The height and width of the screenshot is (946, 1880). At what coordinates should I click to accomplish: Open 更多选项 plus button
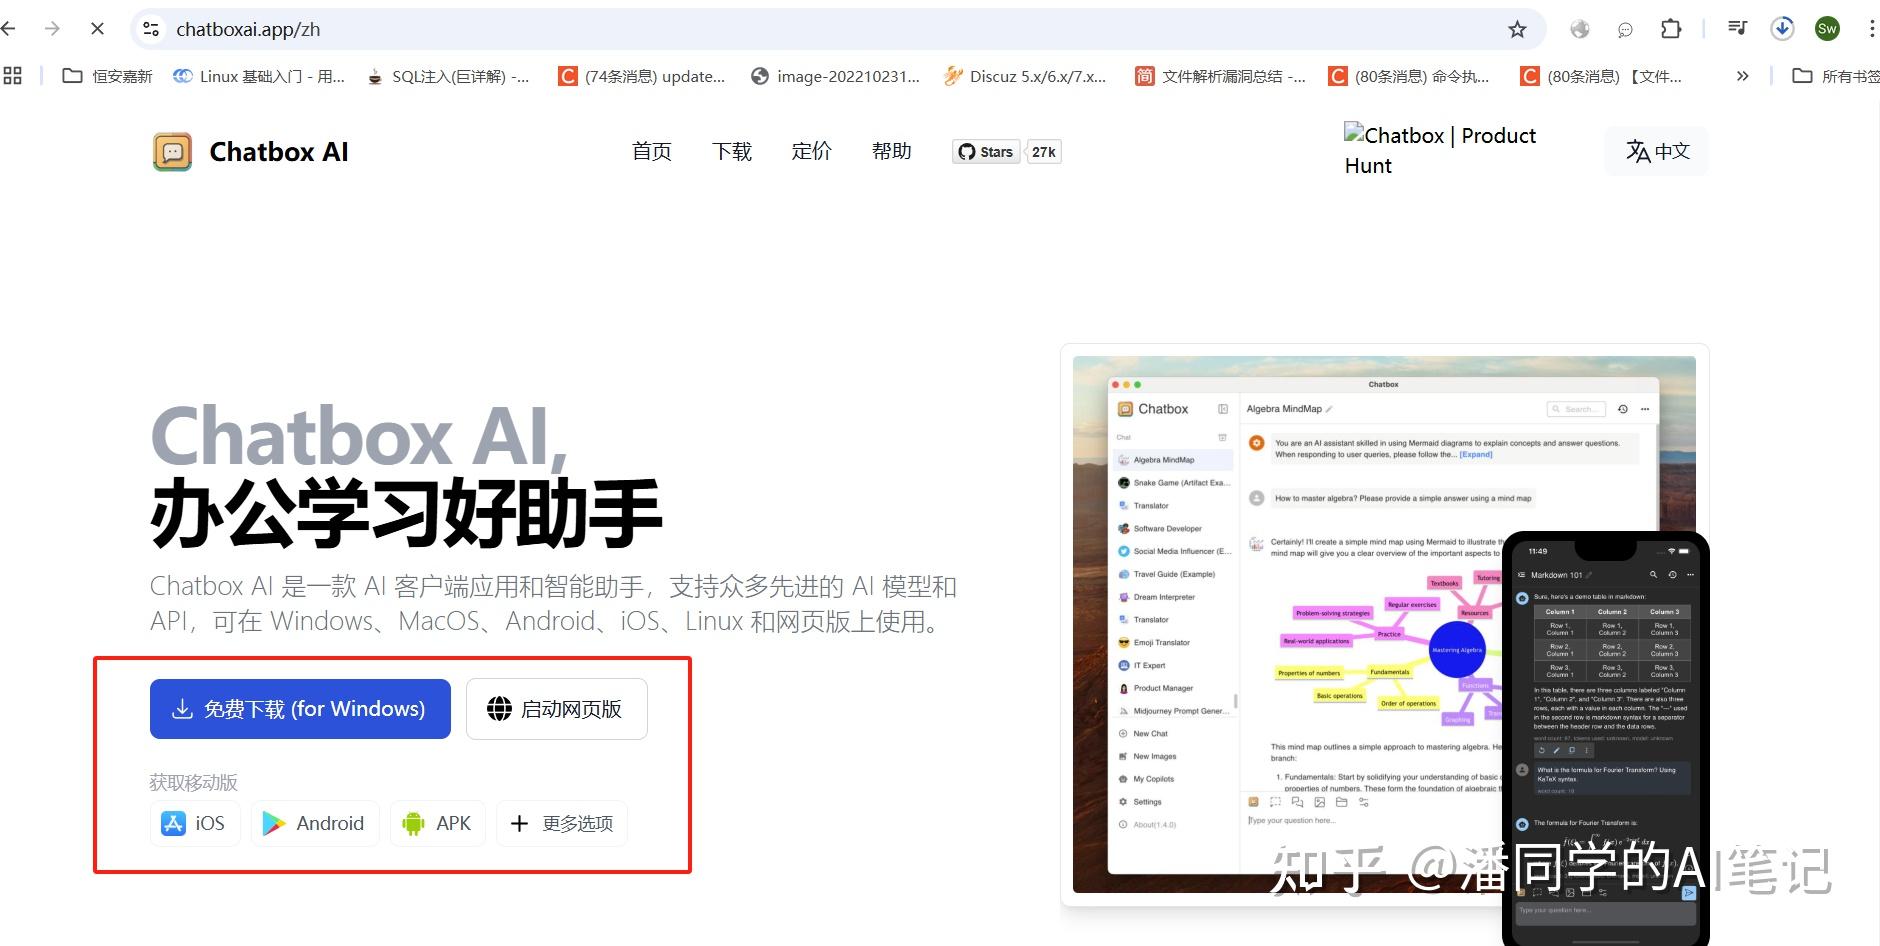pos(562,823)
